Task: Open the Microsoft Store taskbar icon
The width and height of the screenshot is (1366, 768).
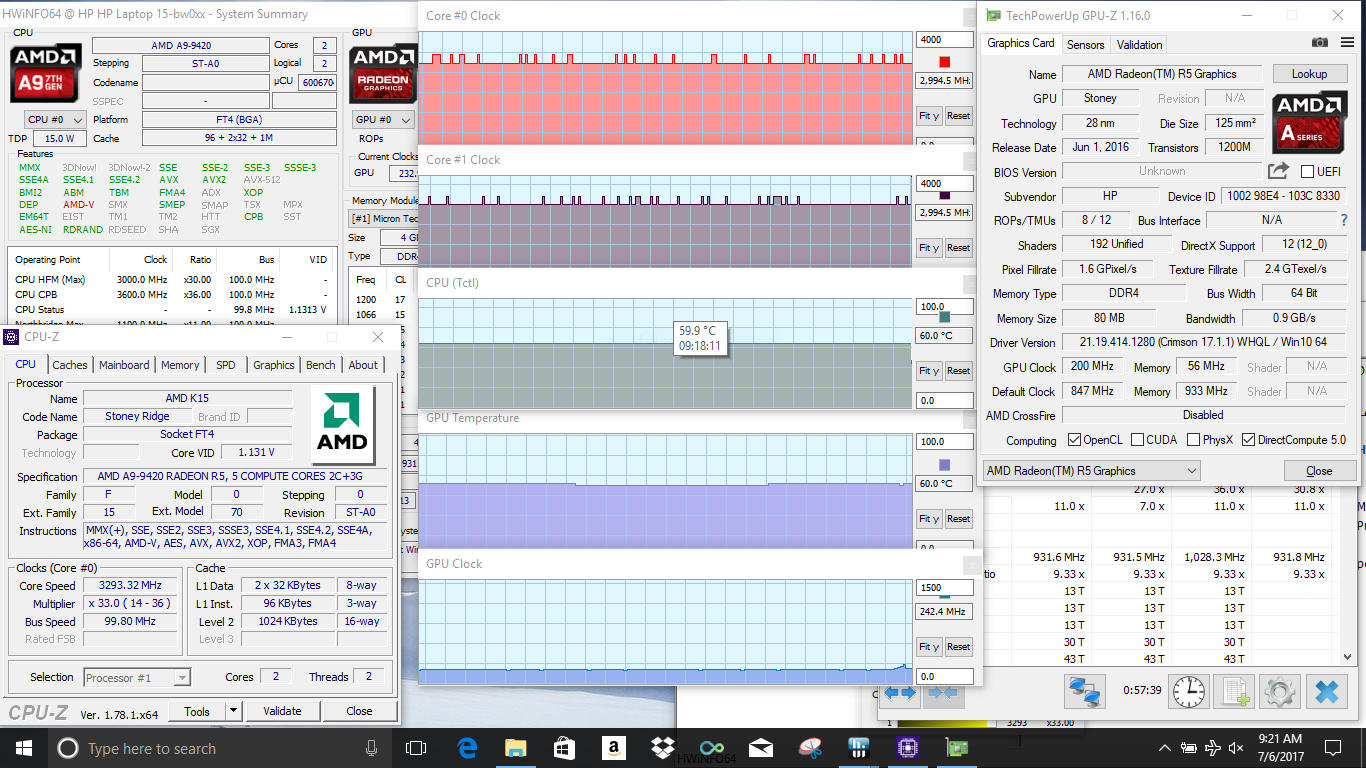Action: point(564,748)
